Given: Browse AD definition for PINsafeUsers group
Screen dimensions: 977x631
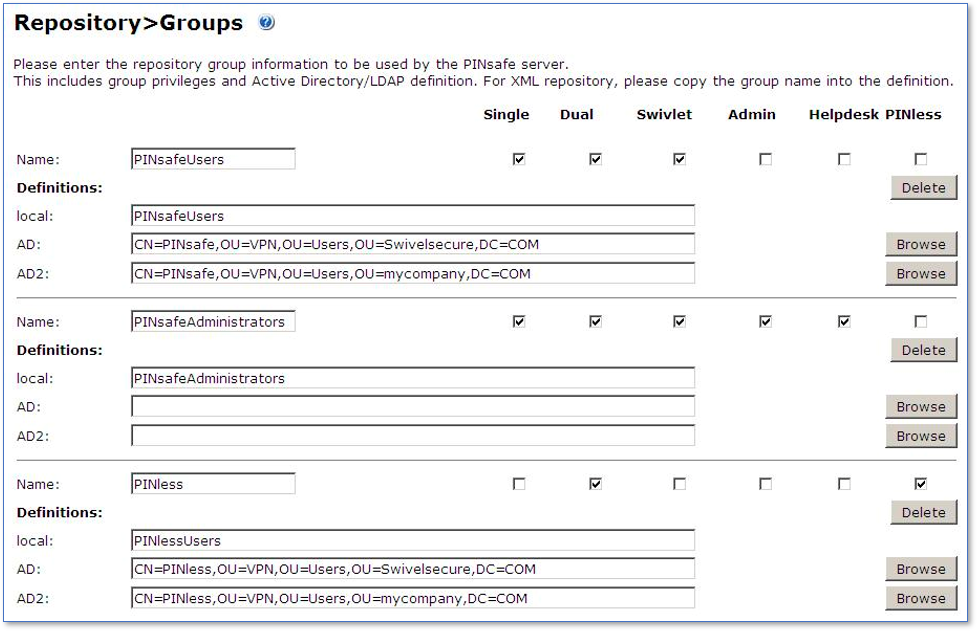Looking at the screenshot, I should pos(921,245).
